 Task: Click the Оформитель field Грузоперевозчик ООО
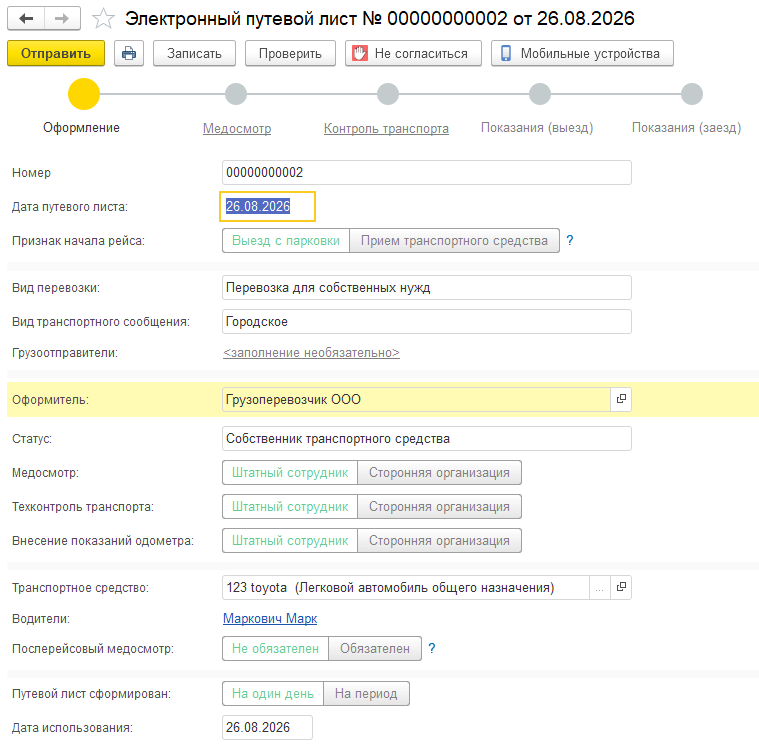[x=416, y=399]
